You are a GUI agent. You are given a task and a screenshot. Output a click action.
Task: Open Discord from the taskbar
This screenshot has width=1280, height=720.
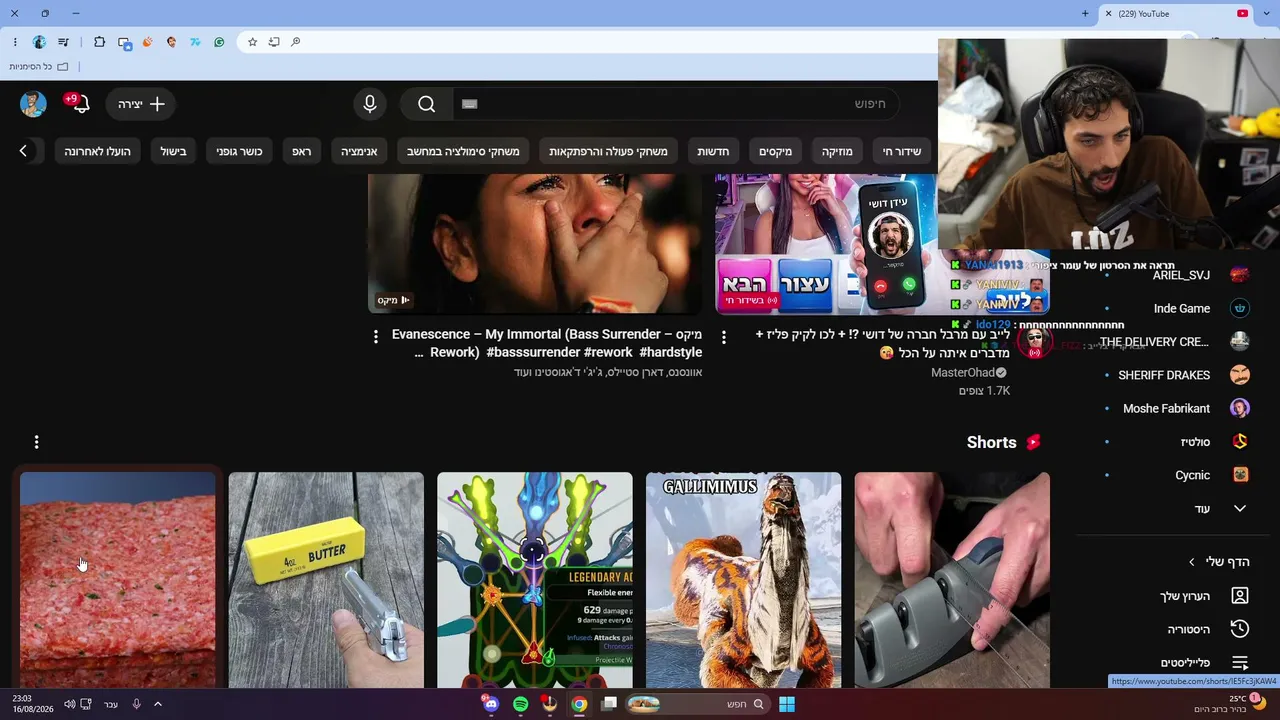[491, 704]
